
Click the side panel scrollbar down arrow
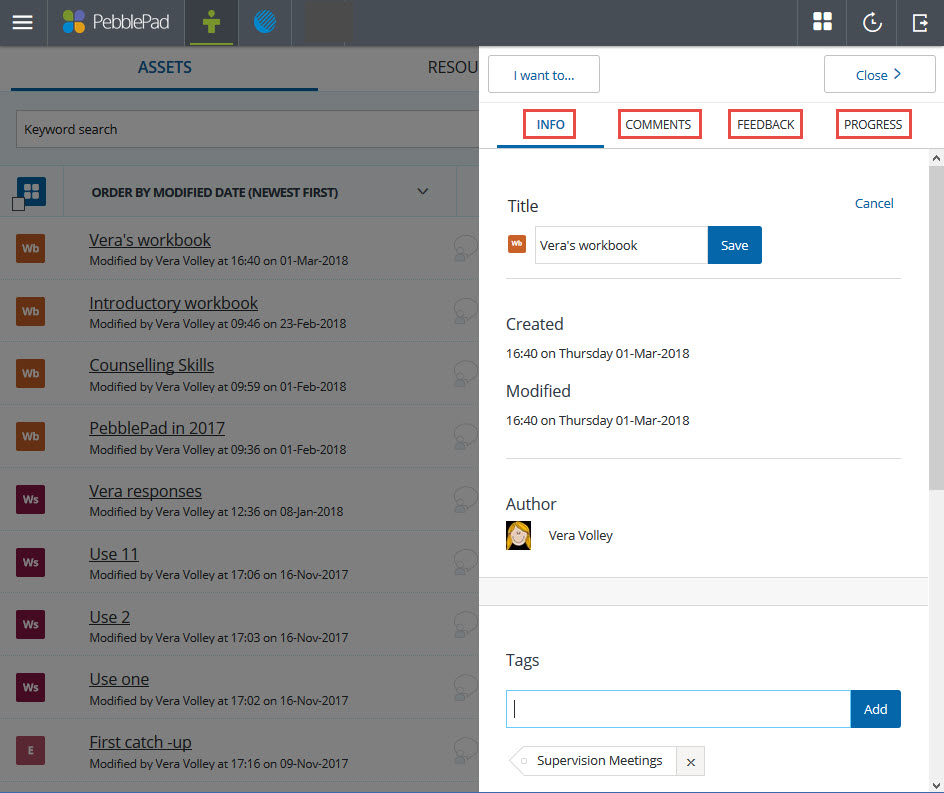[936, 783]
